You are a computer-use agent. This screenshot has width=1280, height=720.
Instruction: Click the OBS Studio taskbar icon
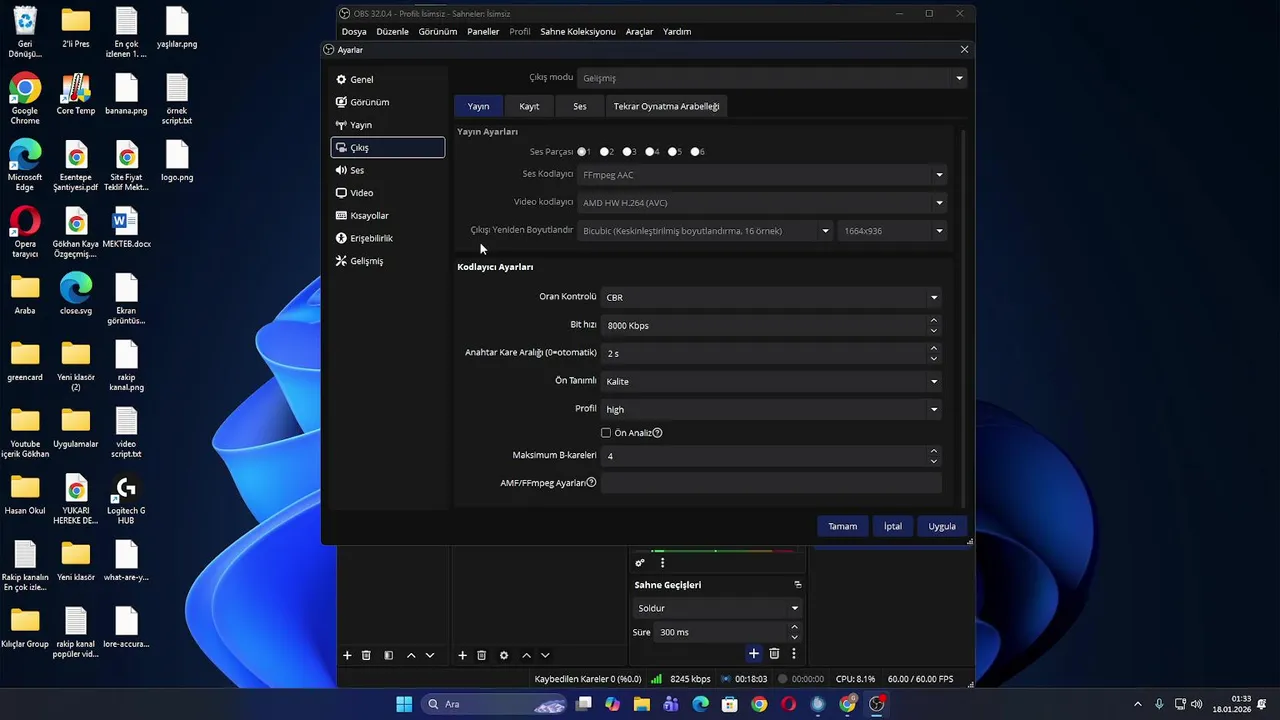(877, 704)
